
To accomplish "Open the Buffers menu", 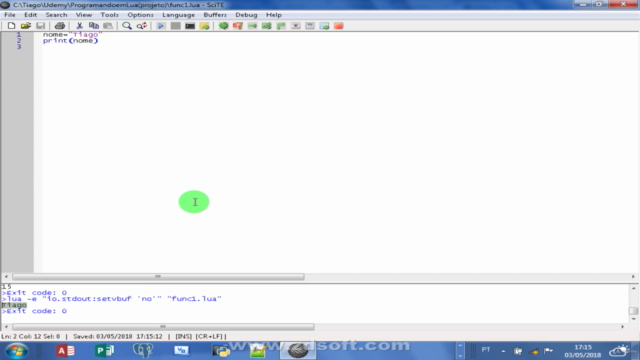I will 215,15.
